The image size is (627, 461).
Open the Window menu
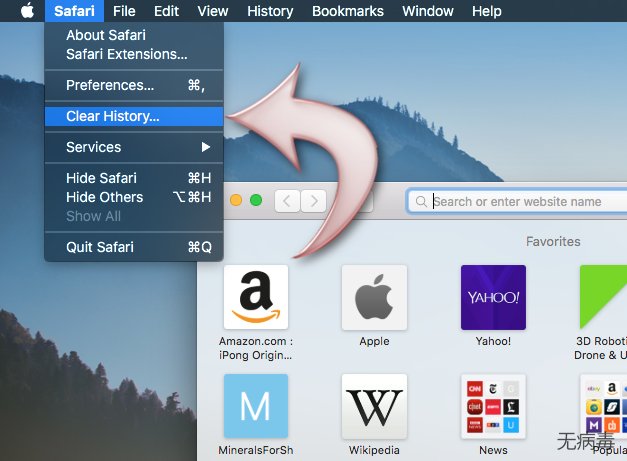pos(428,11)
